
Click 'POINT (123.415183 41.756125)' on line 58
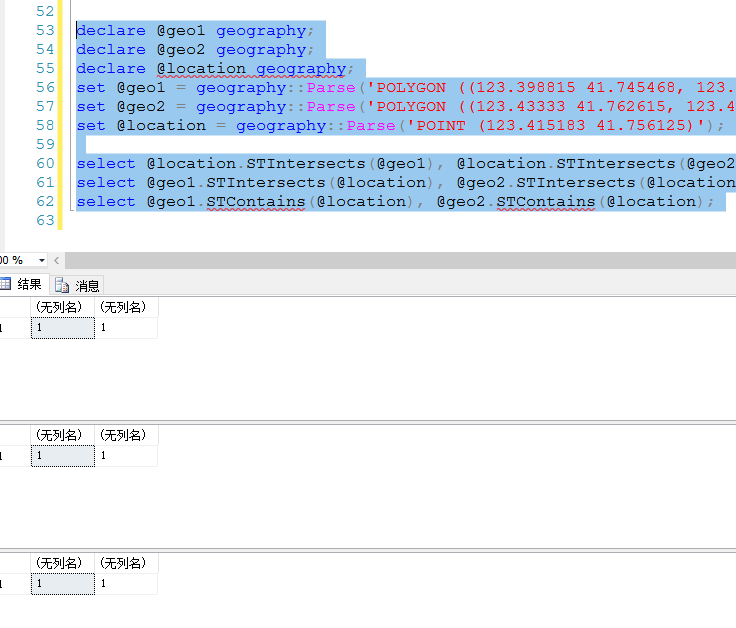tap(555, 126)
